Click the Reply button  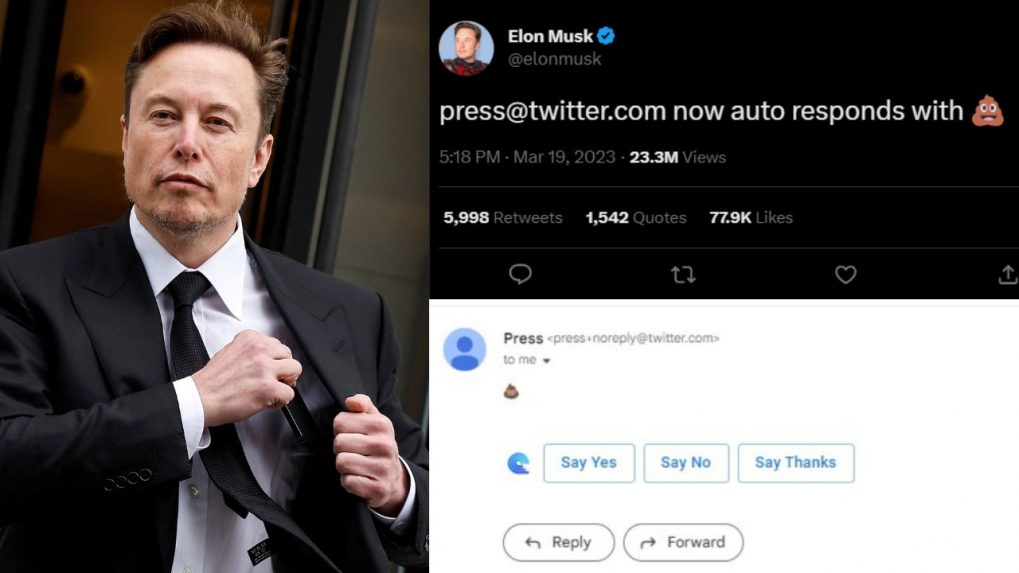pyautogui.click(x=558, y=542)
